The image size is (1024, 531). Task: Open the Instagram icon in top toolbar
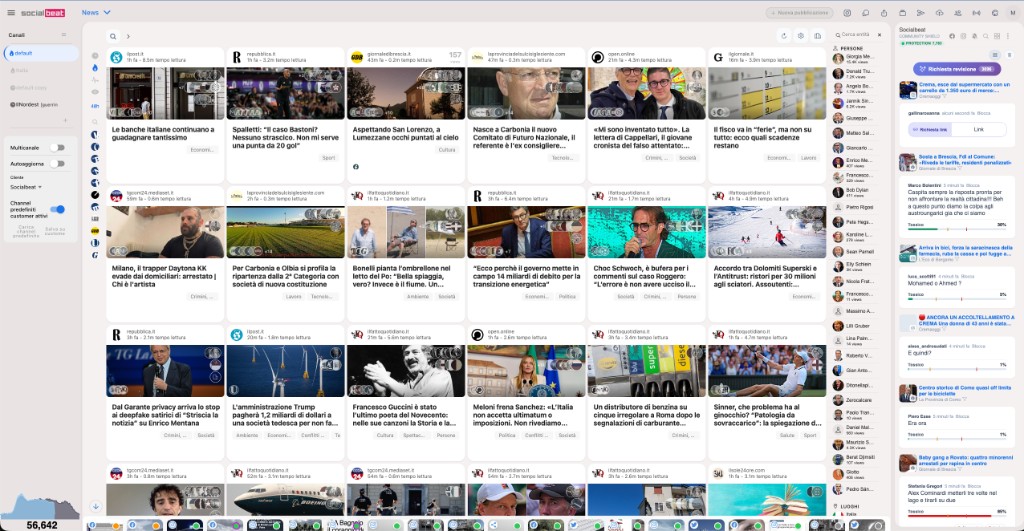point(847,12)
